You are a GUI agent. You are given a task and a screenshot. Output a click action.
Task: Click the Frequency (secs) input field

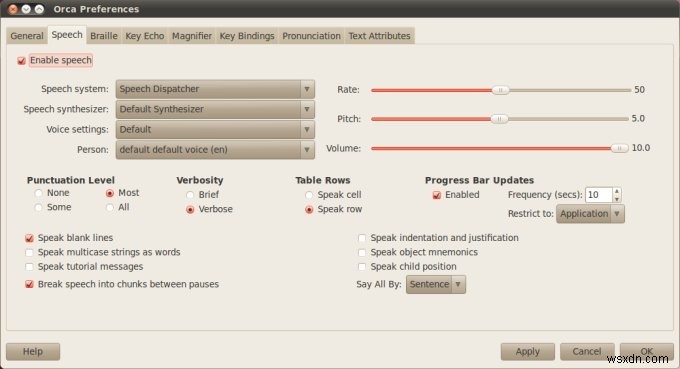coord(598,195)
